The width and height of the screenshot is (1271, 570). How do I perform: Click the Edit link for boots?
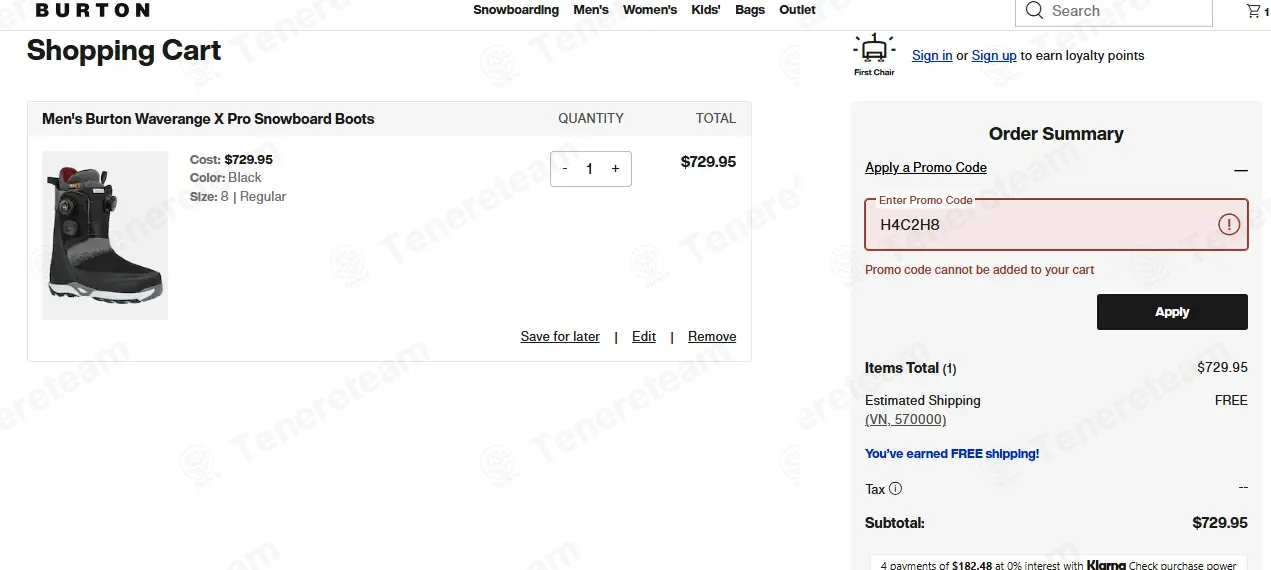[x=644, y=337]
